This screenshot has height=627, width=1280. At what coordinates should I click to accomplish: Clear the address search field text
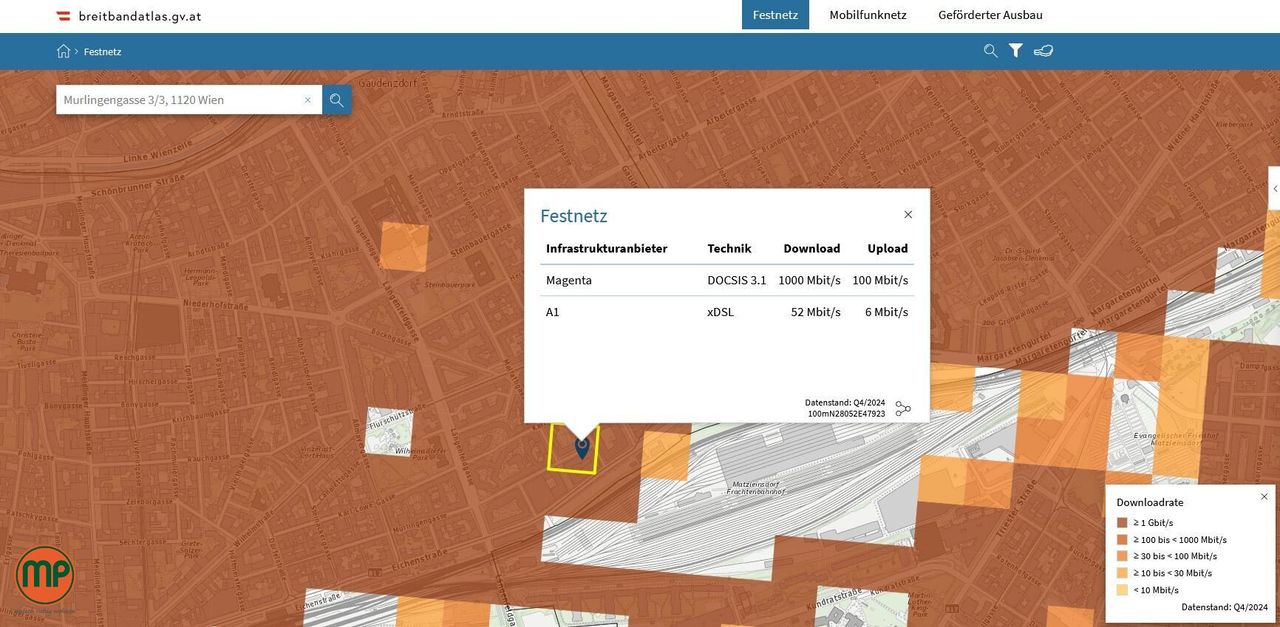308,100
